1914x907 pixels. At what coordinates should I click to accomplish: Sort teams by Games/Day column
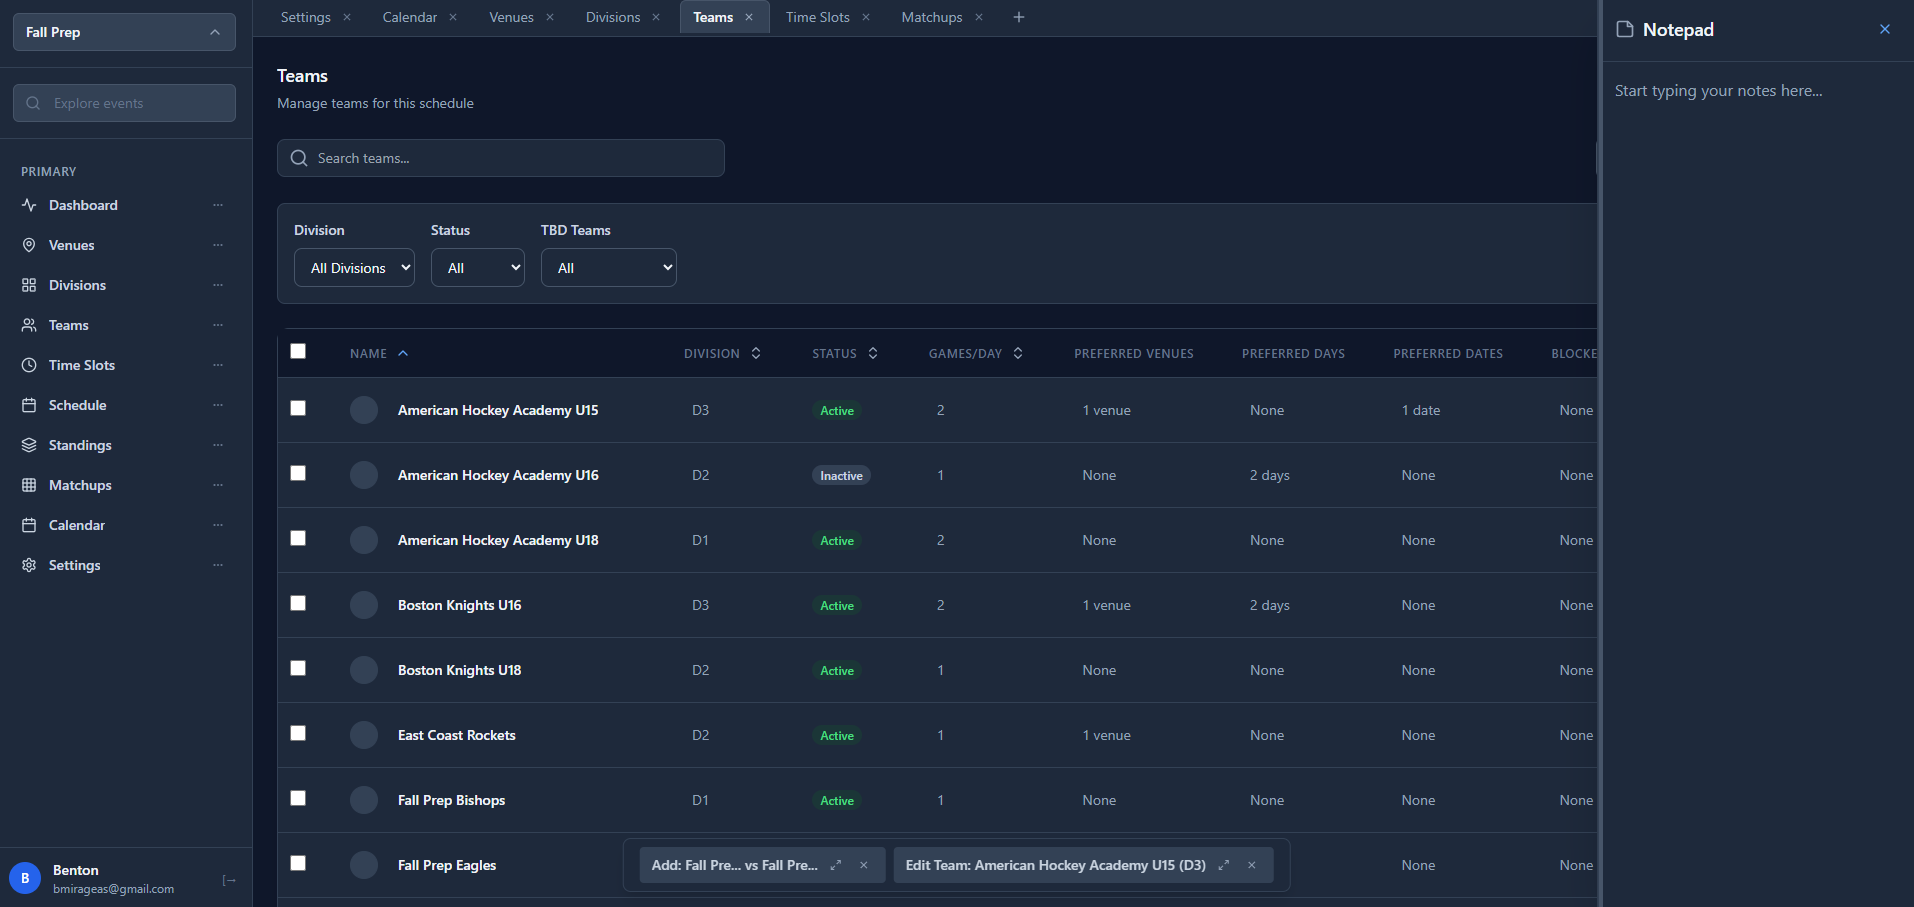point(1017,353)
